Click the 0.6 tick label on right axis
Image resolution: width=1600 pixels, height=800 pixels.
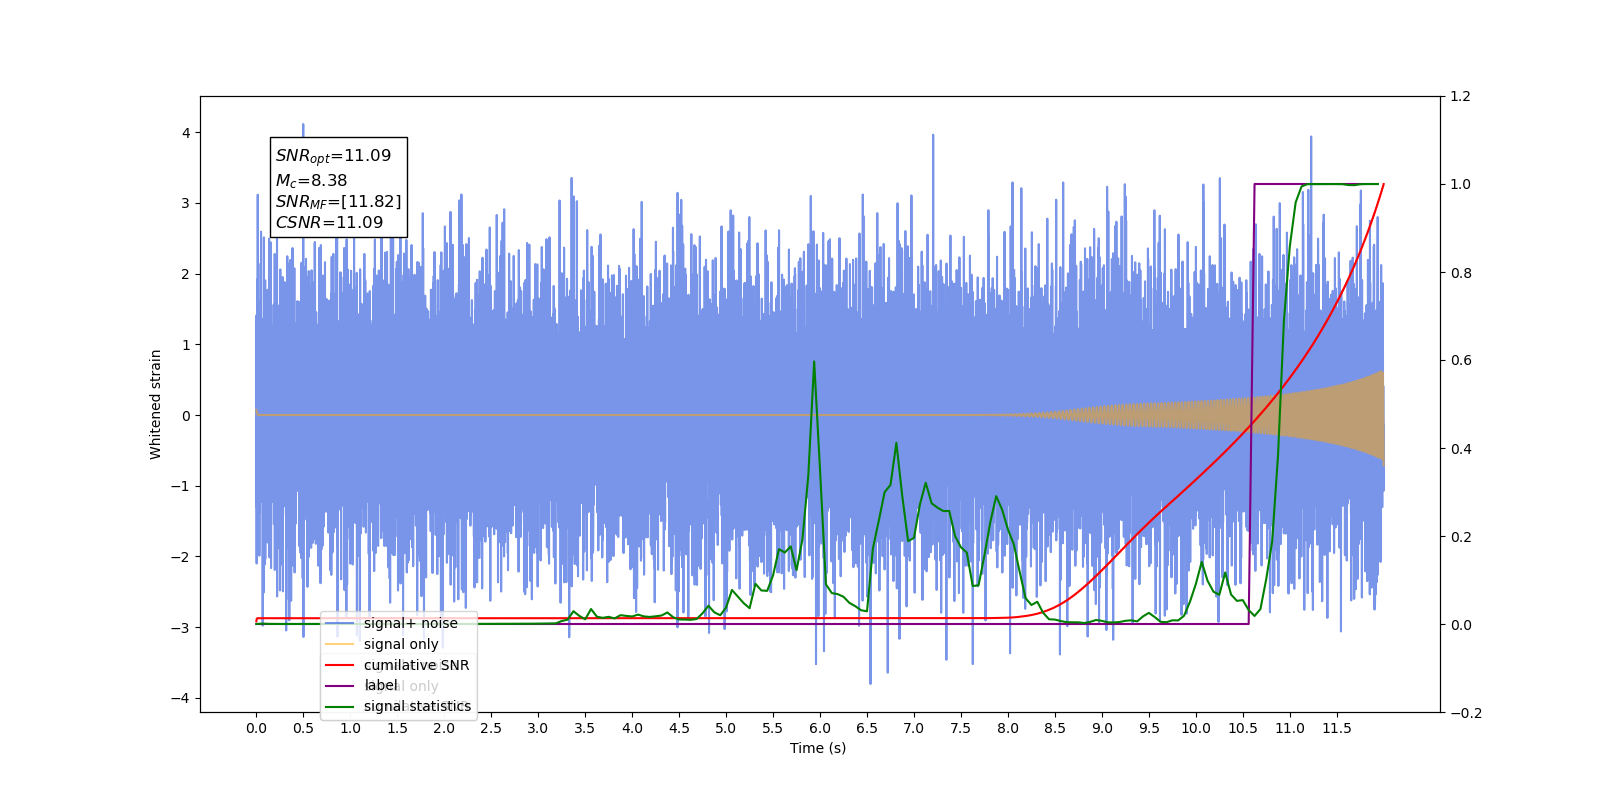click(1460, 361)
